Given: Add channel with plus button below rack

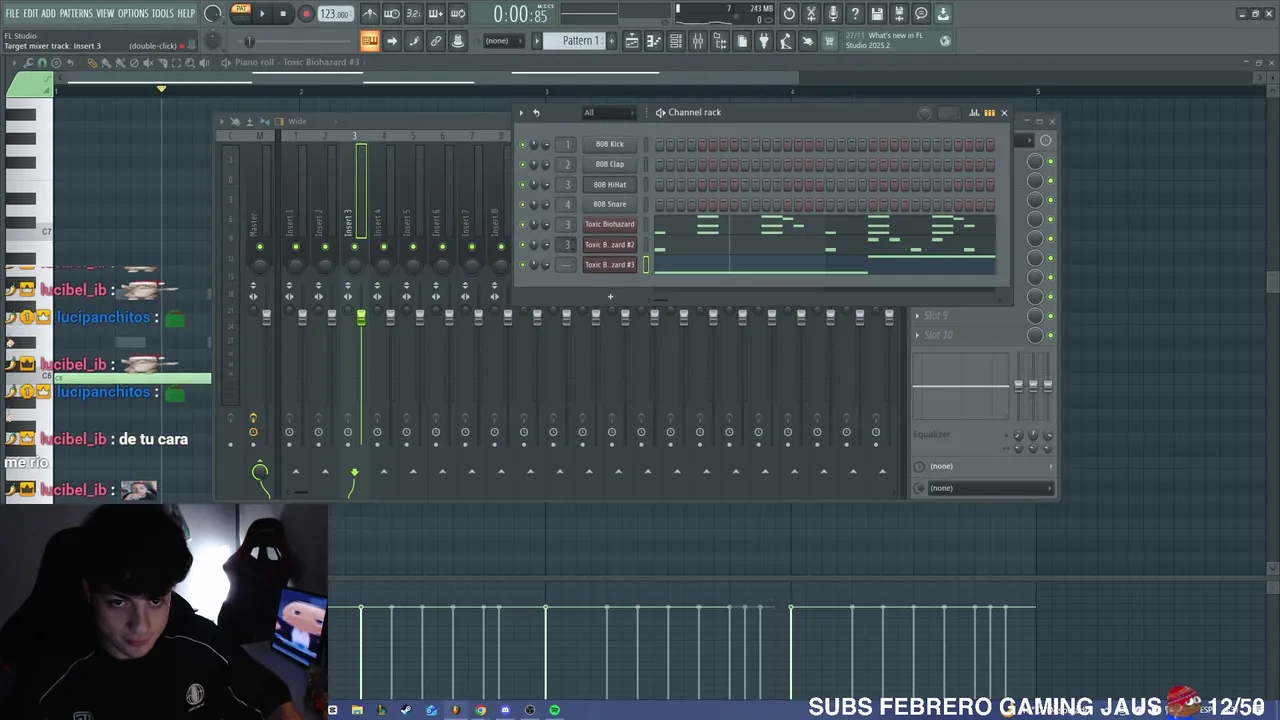Looking at the screenshot, I should pos(610,296).
